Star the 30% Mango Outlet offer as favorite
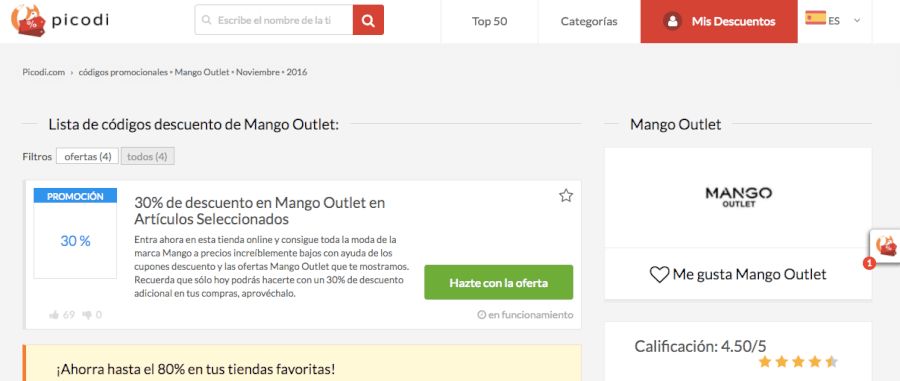The width and height of the screenshot is (900, 381). point(566,196)
